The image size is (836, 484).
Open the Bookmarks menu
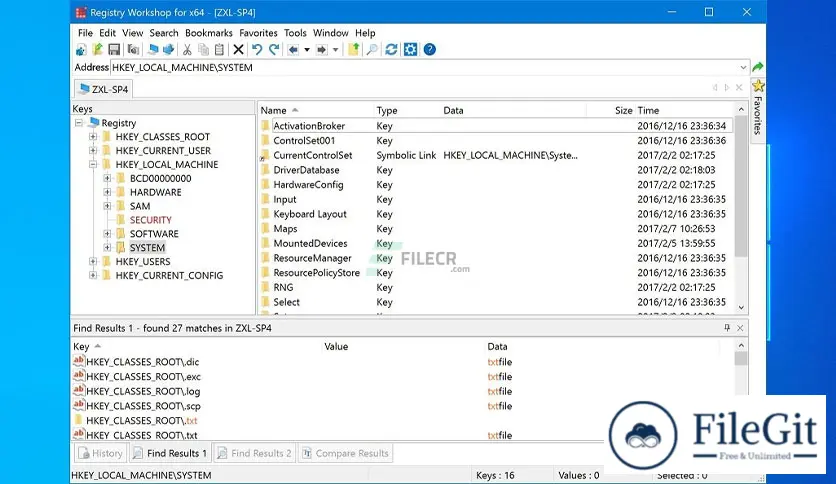tap(208, 33)
